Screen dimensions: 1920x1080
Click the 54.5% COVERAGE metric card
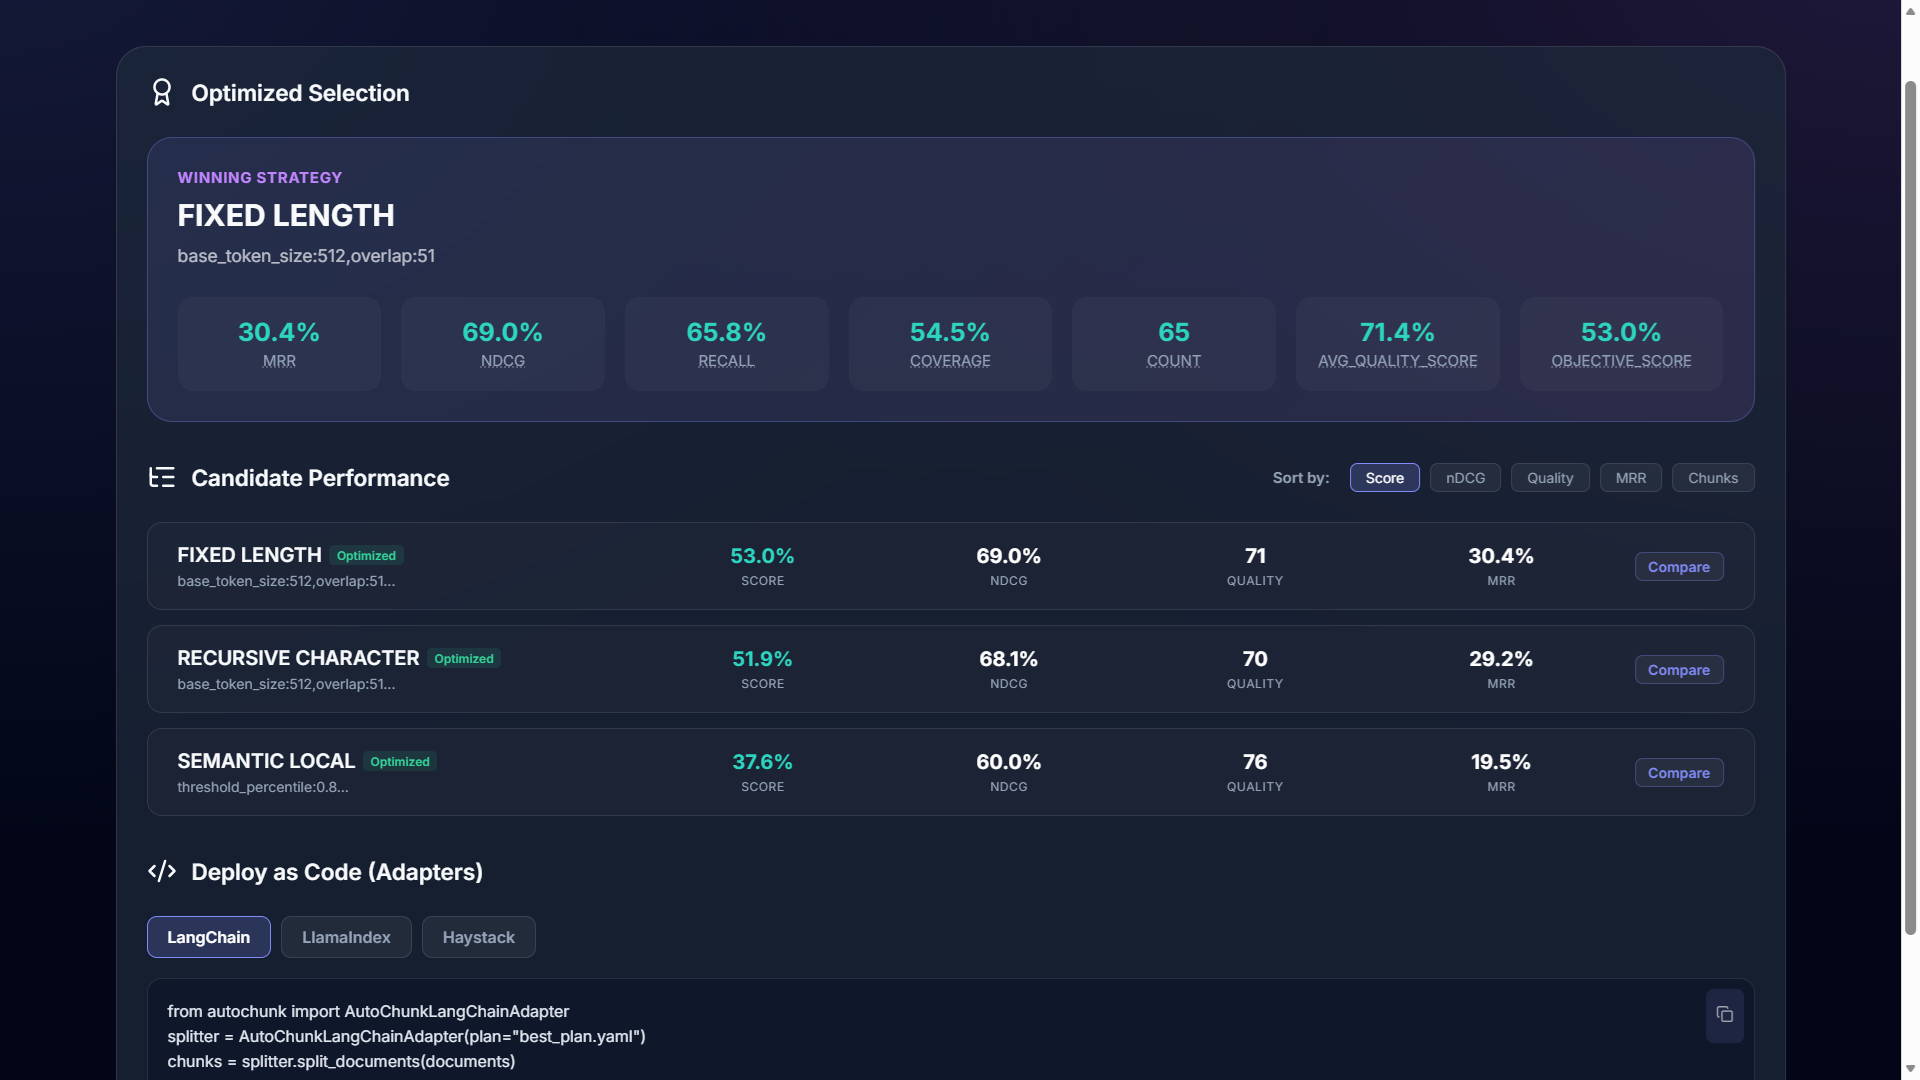click(x=950, y=344)
